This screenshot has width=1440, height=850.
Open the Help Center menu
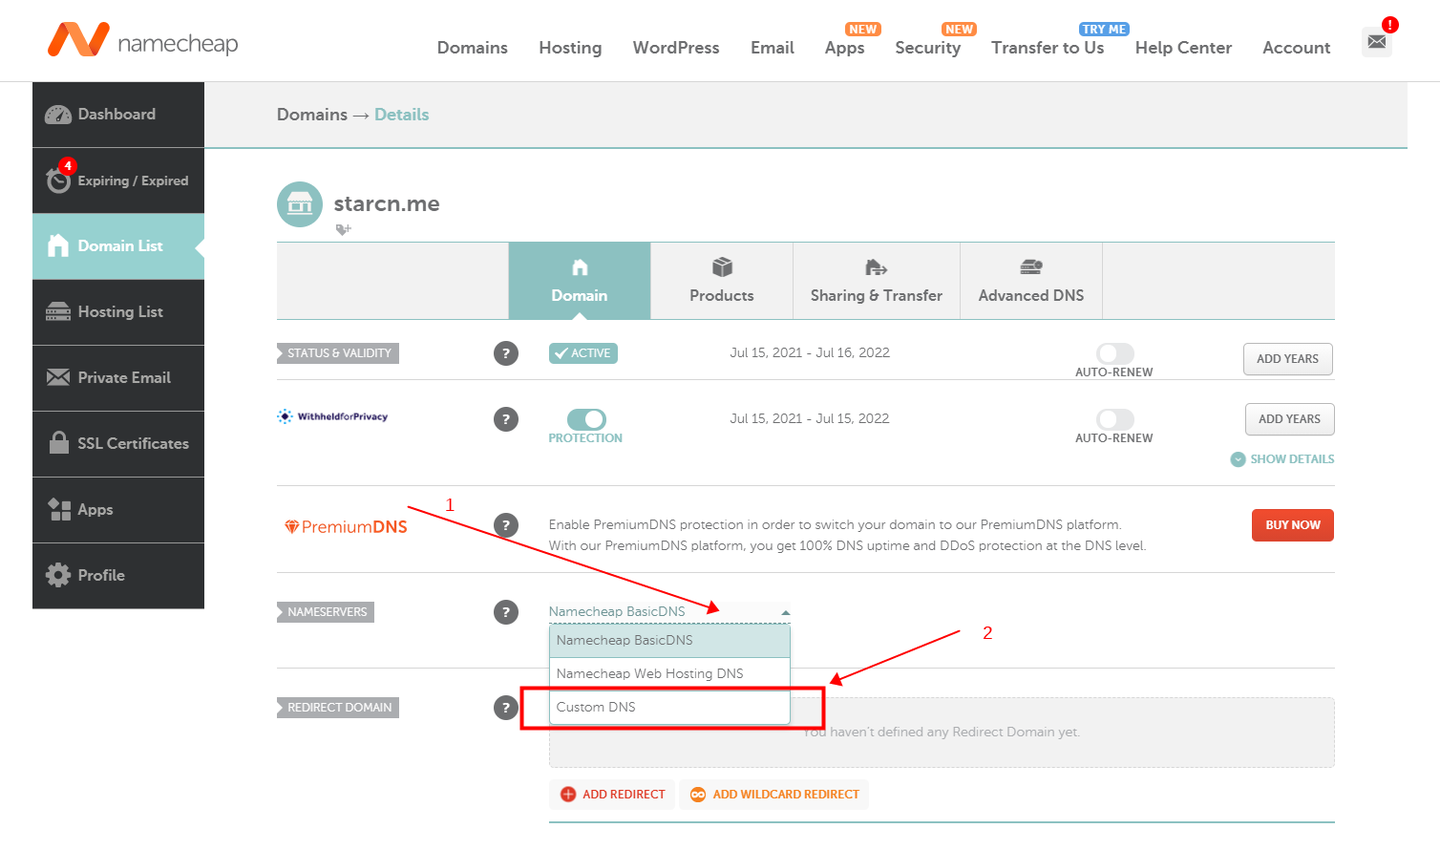pos(1183,48)
